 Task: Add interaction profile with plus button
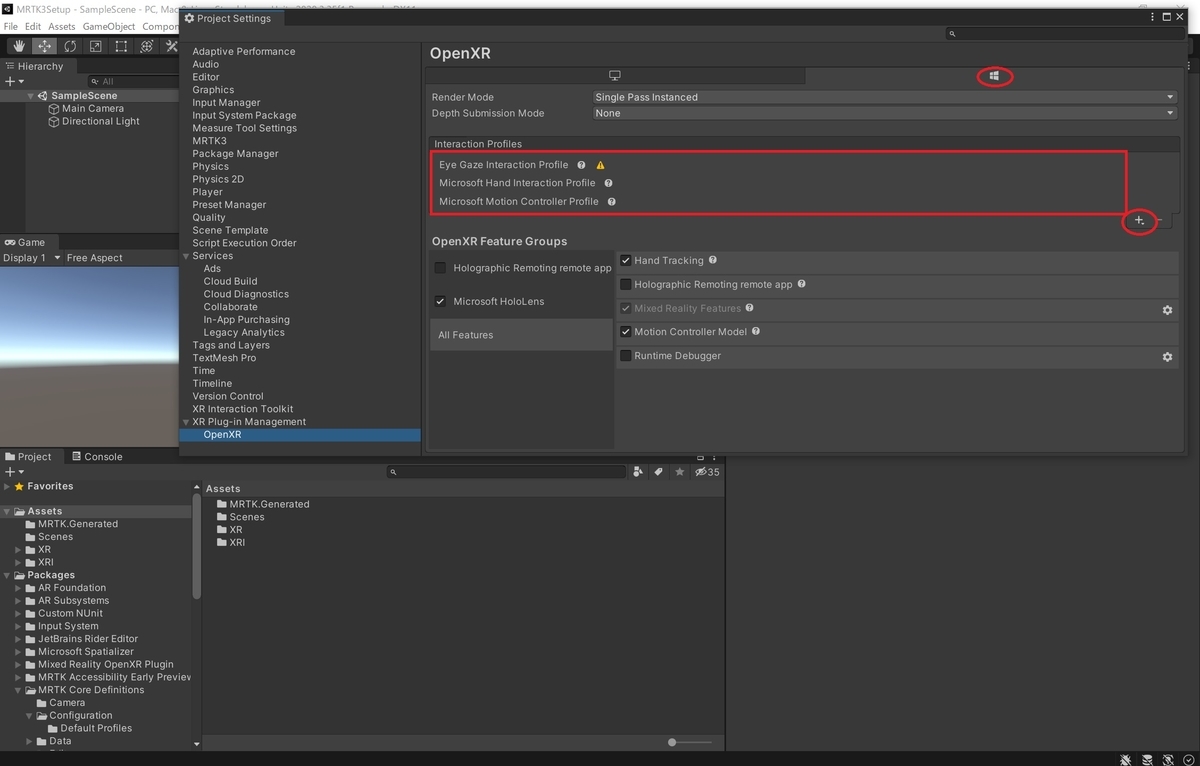tap(1139, 221)
